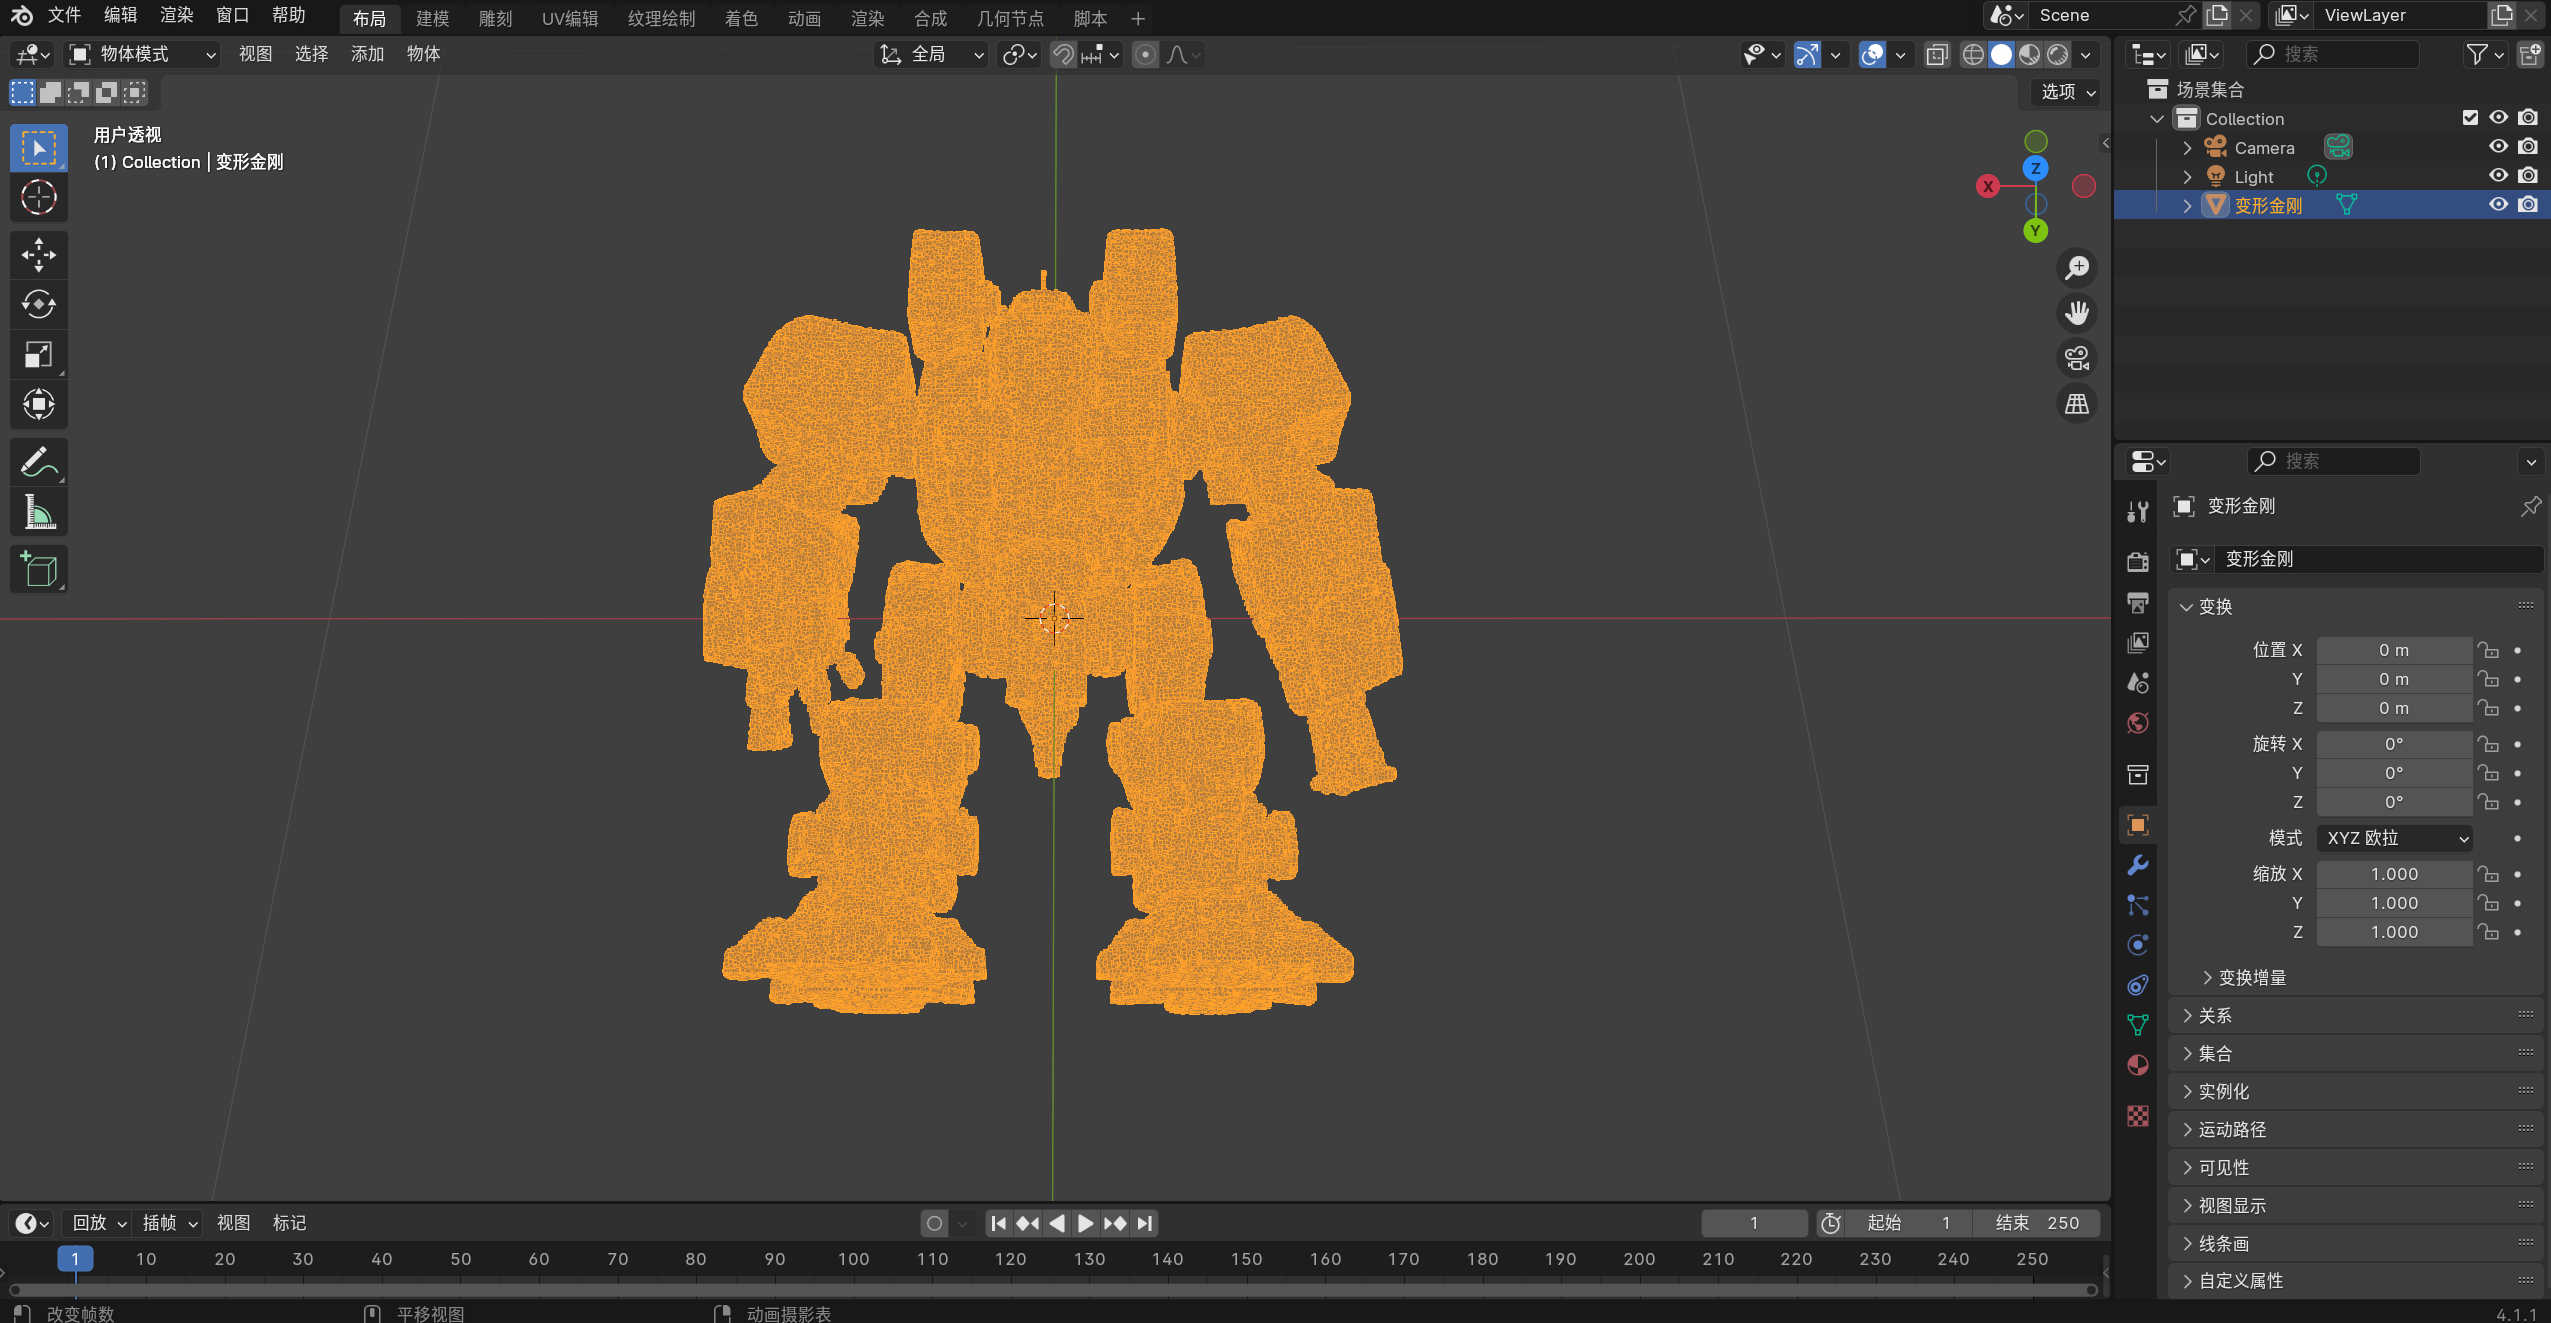Image resolution: width=2551 pixels, height=1323 pixels.
Task: Open the 编辑 menu
Action: (120, 16)
